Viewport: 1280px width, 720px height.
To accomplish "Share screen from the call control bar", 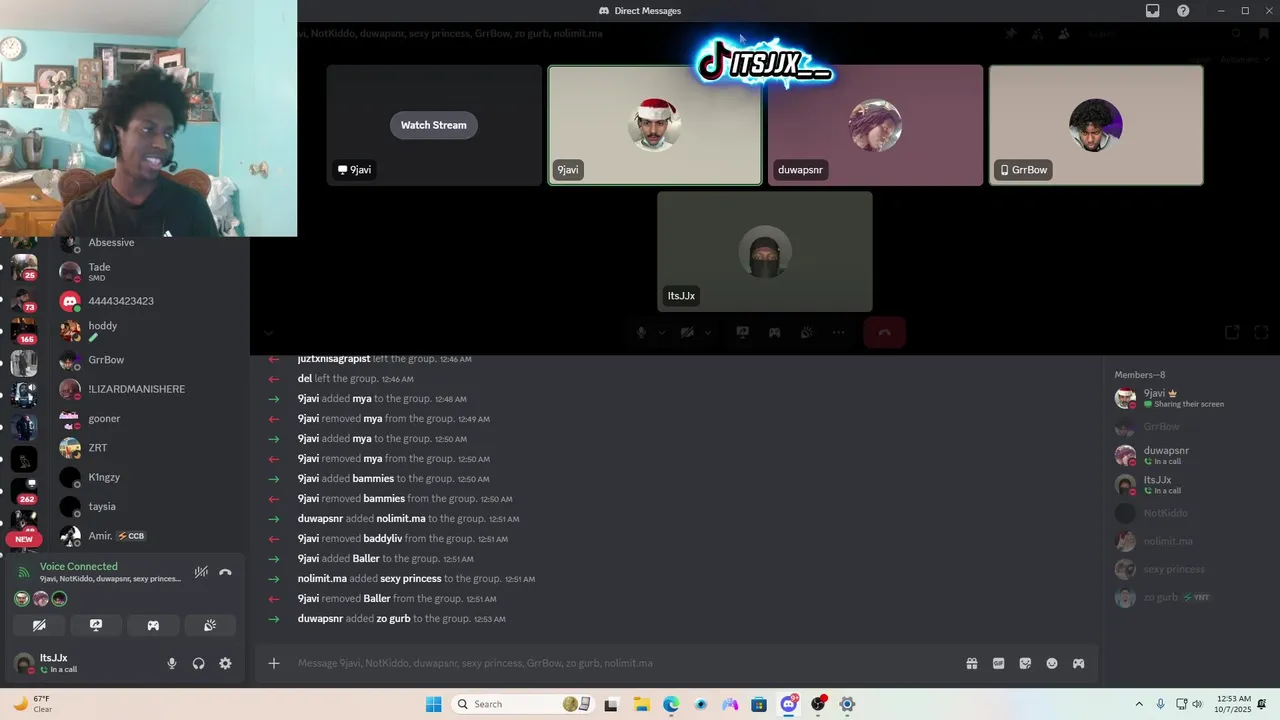I will click(742, 333).
